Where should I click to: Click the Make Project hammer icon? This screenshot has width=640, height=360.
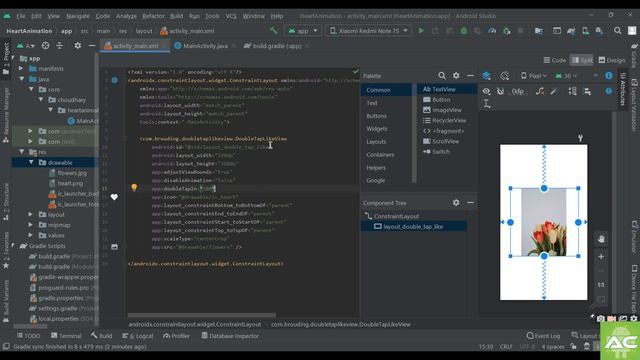click(x=273, y=31)
